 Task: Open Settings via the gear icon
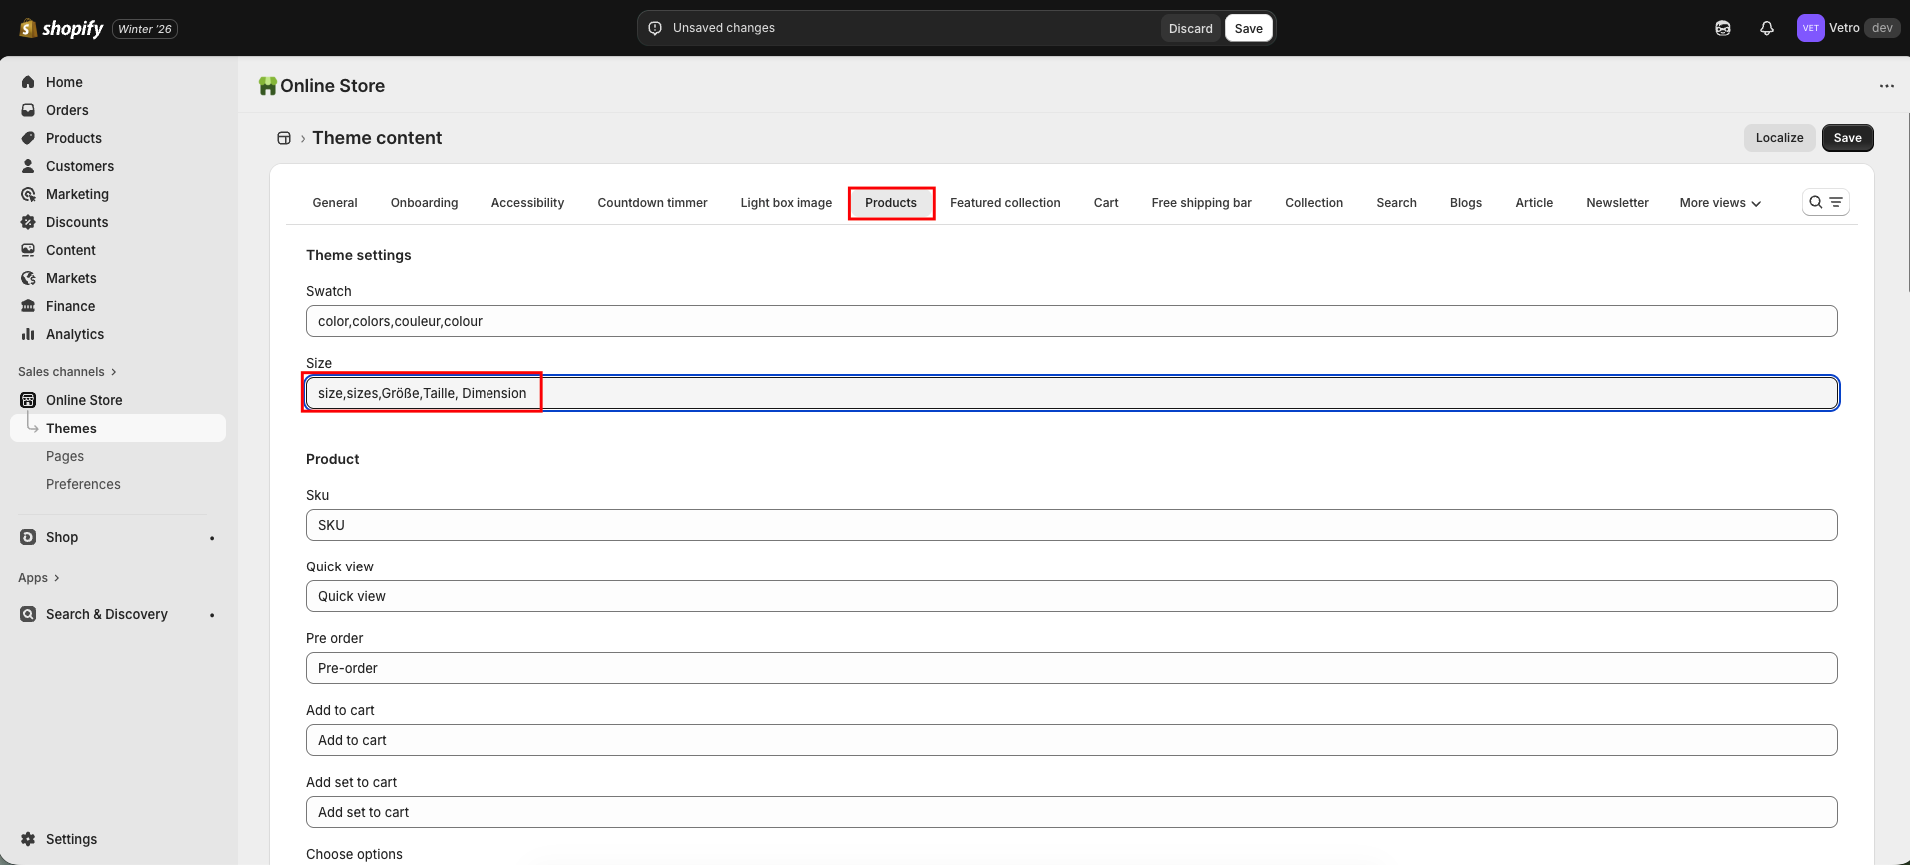coord(28,839)
